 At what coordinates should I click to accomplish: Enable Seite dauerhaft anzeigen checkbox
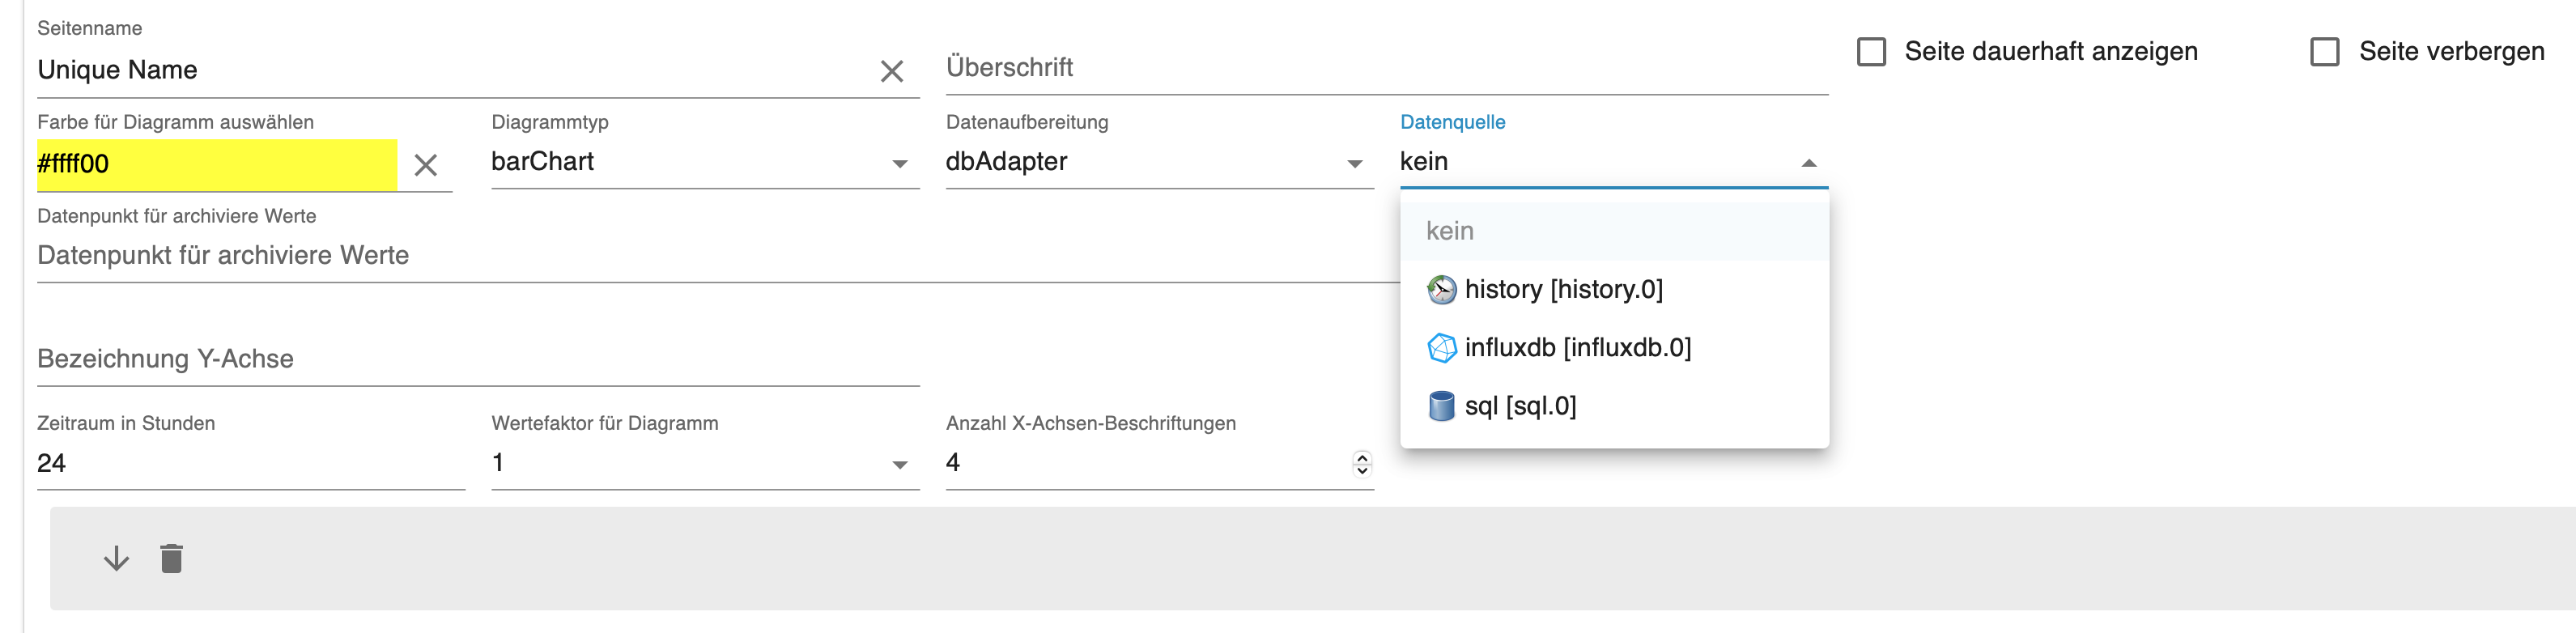1871,51
